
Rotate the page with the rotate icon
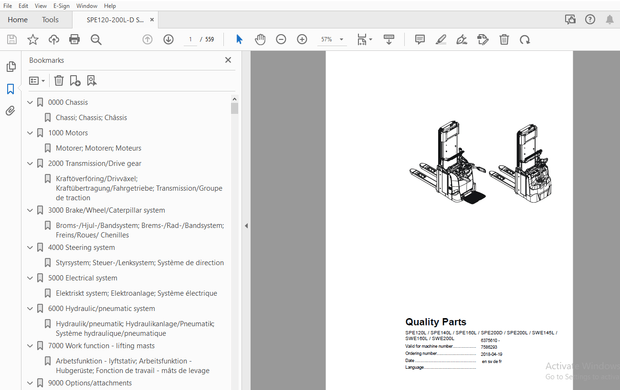tap(525, 40)
